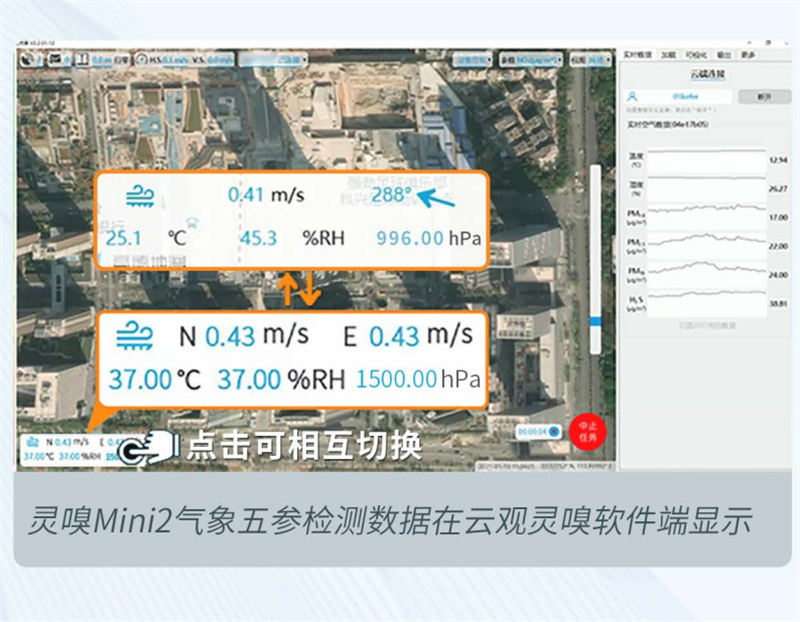The width and height of the screenshot is (800, 622).
Task: Click the H.S. horizontal speed readout
Action: point(169,60)
